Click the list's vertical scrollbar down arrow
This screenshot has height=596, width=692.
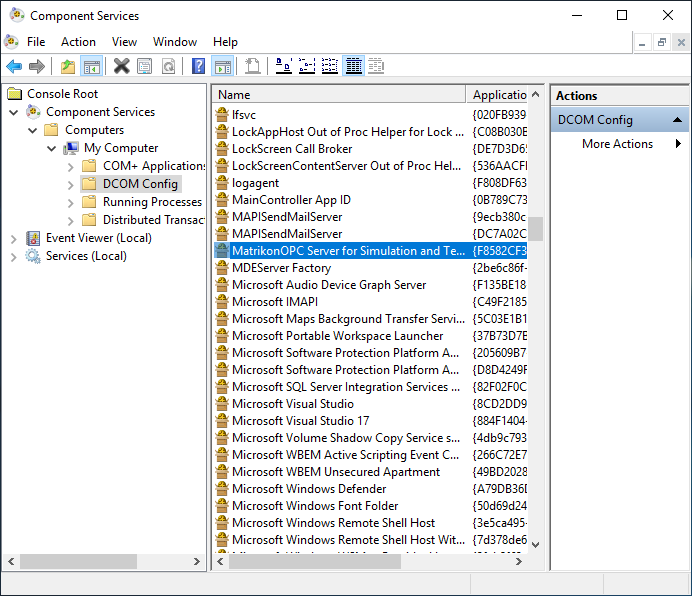click(535, 545)
